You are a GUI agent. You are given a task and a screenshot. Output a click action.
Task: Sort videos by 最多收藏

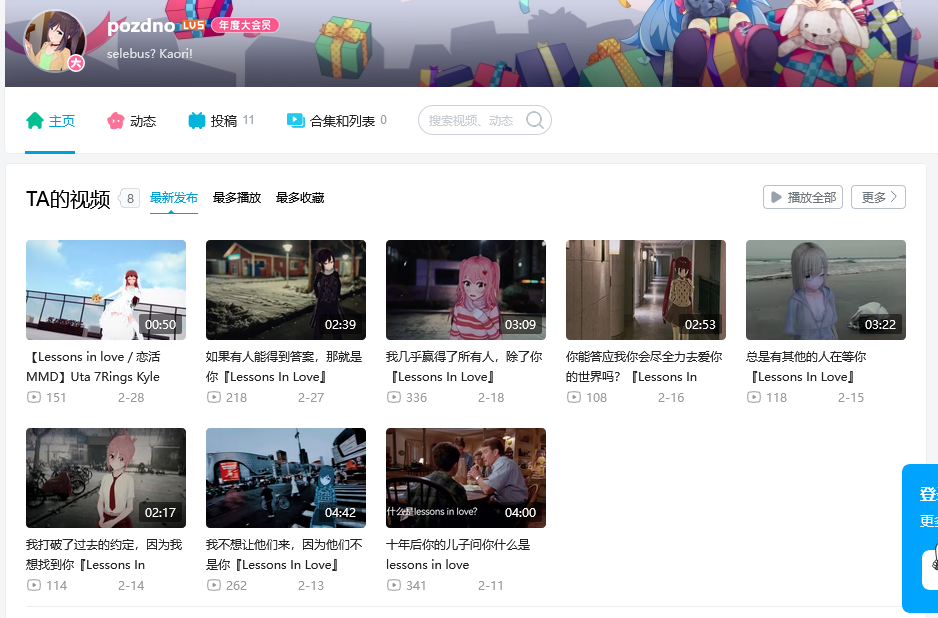[300, 198]
